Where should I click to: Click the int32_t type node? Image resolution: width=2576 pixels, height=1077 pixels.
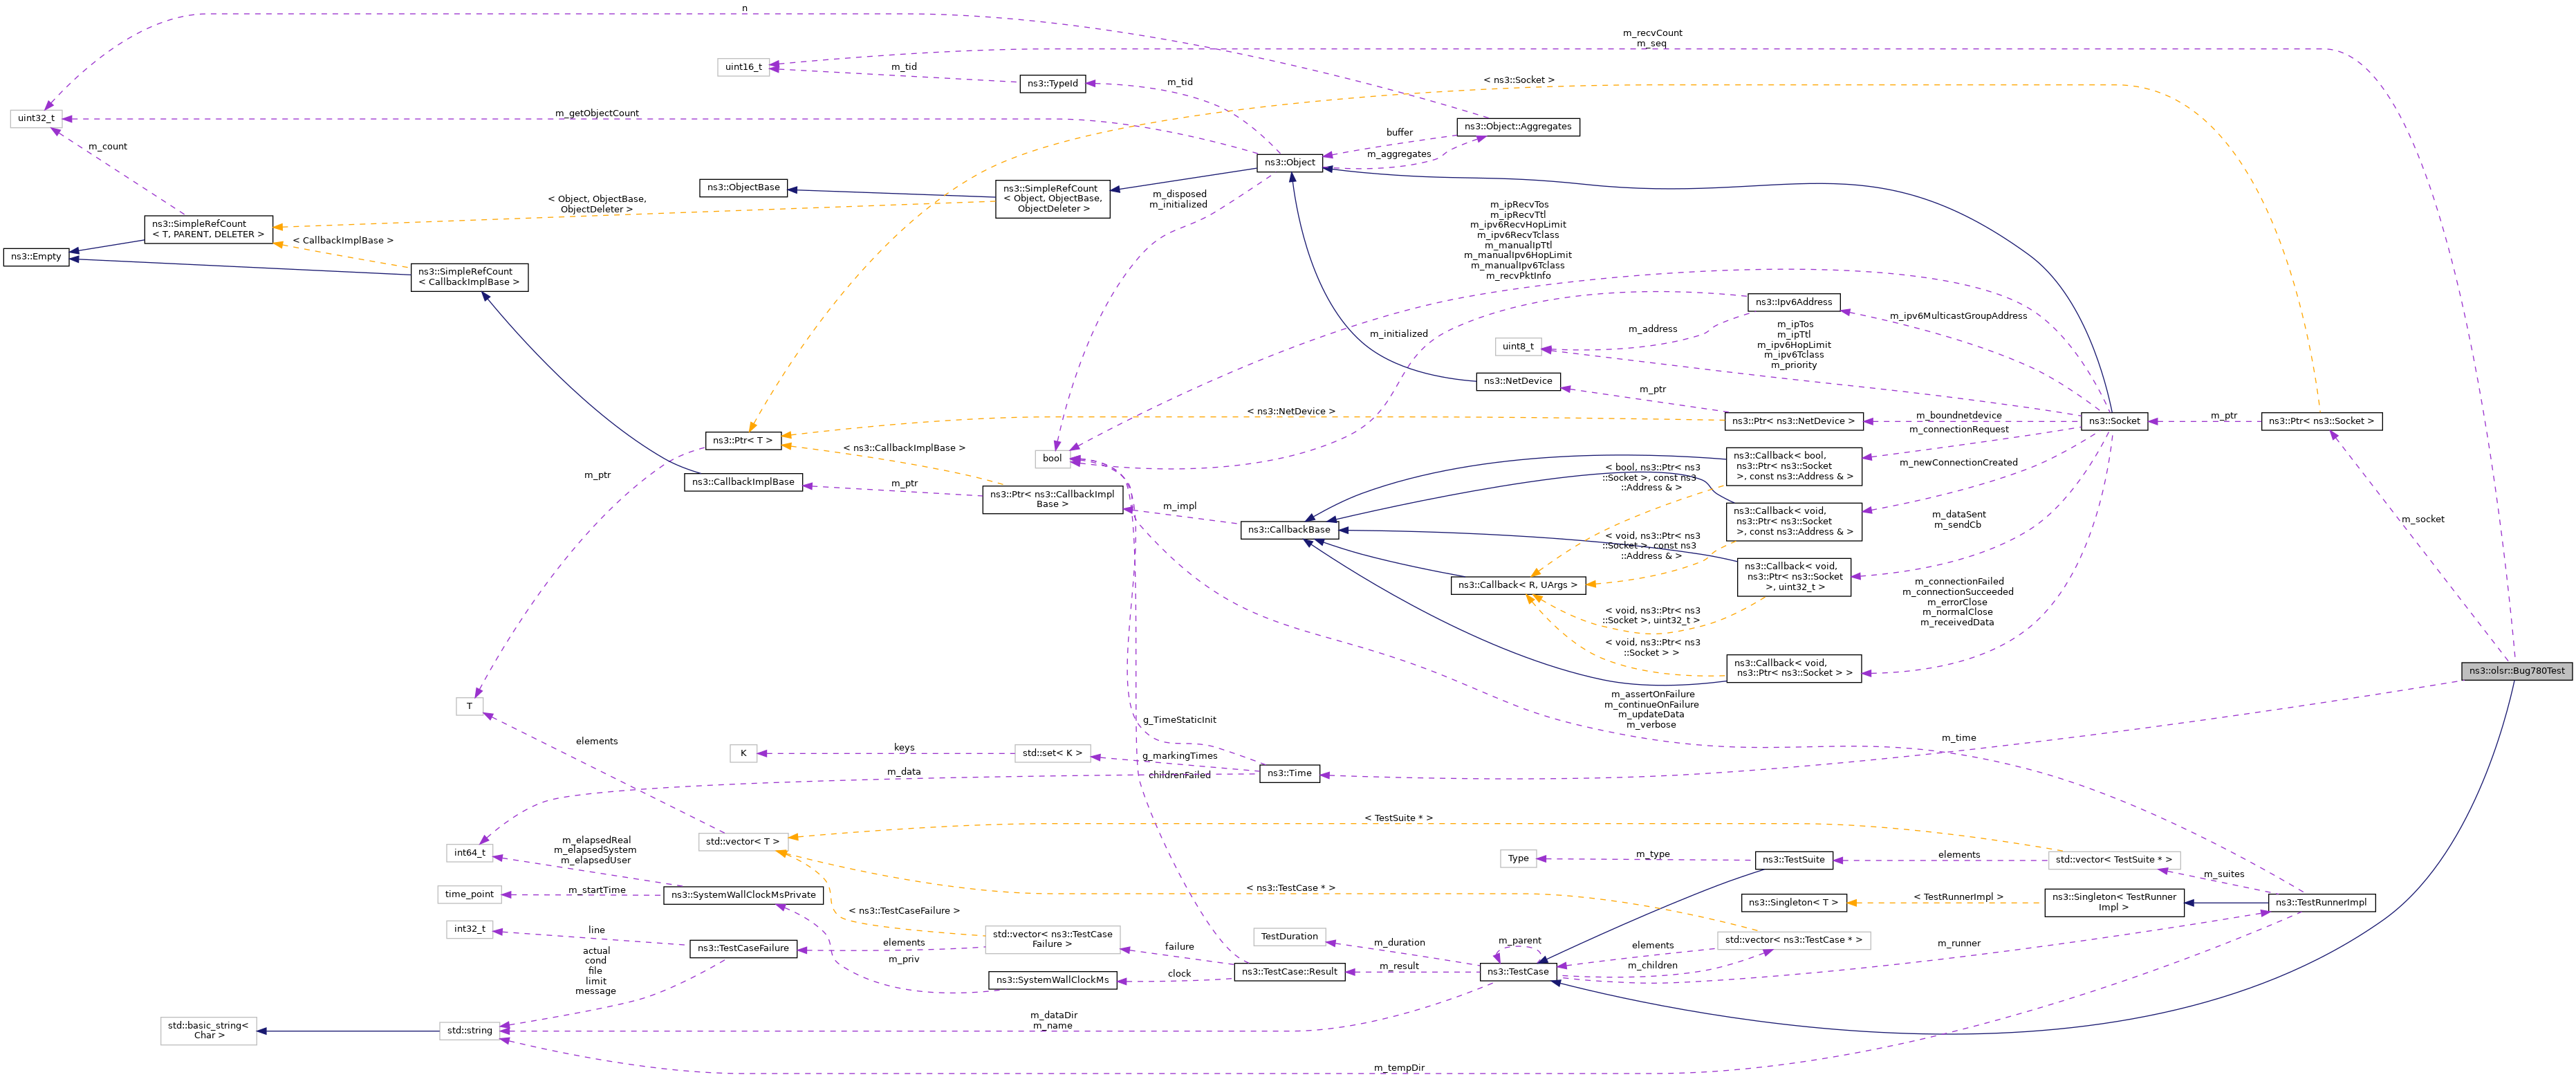[470, 929]
